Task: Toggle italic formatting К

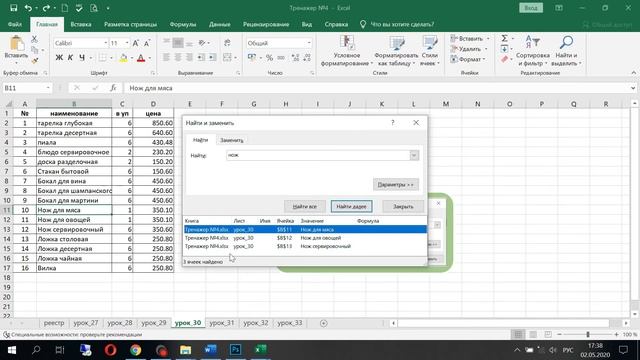Action: 70,58
